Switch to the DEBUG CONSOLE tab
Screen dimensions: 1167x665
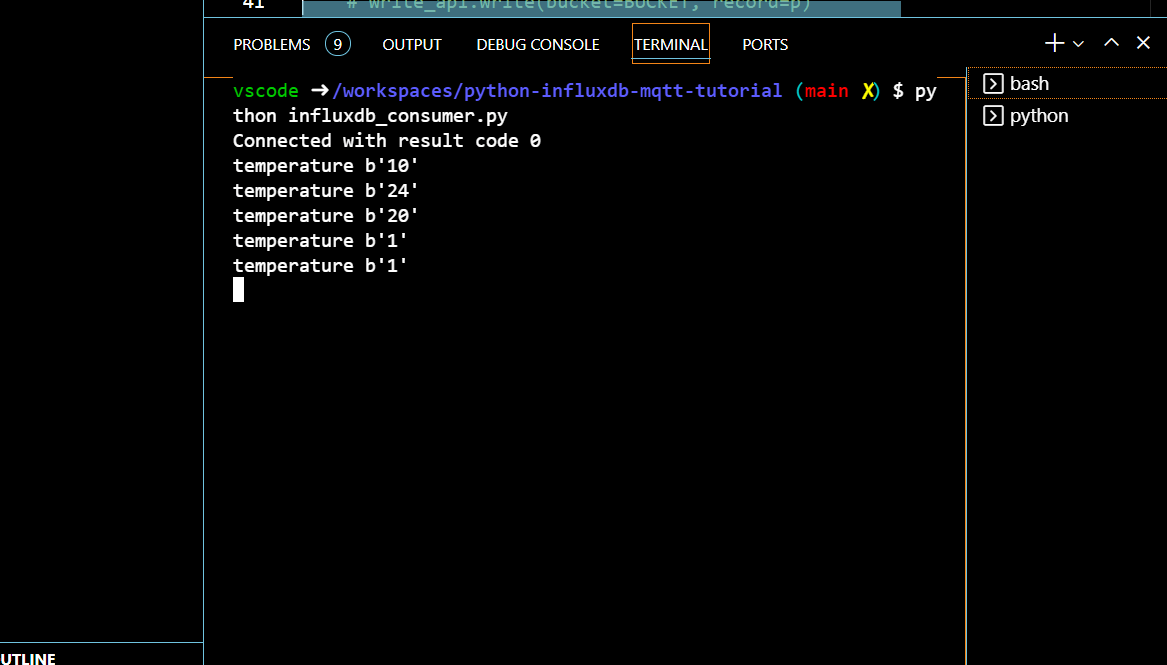pyautogui.click(x=537, y=44)
